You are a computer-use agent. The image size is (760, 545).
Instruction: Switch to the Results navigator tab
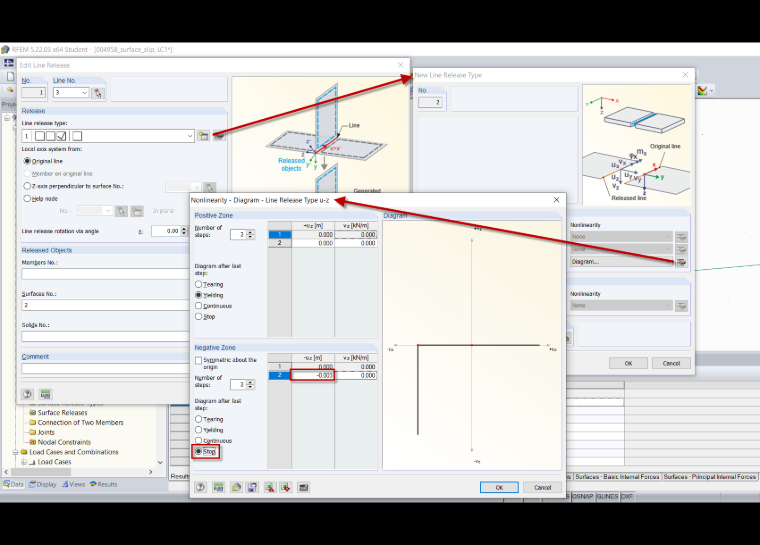104,484
